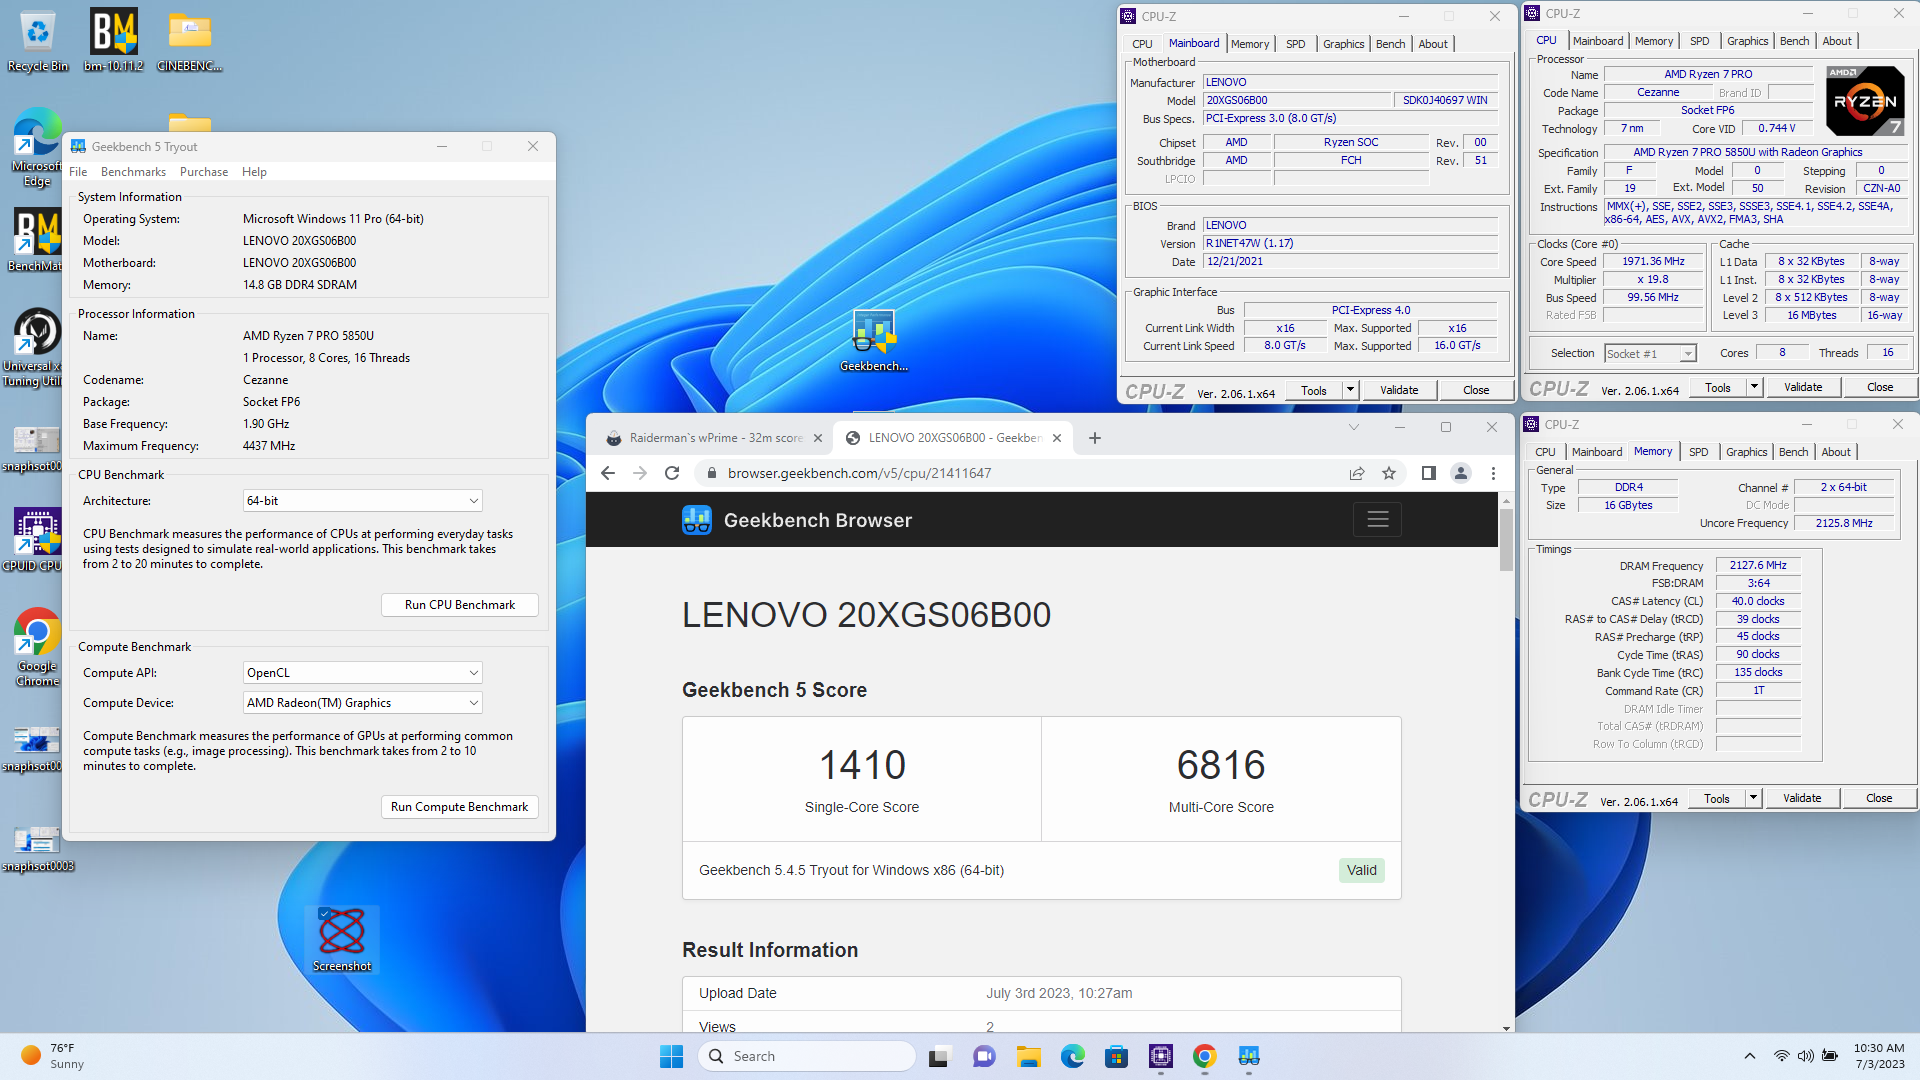This screenshot has width=1920, height=1080.
Task: Click the browser address bar URL
Action: tap(859, 473)
